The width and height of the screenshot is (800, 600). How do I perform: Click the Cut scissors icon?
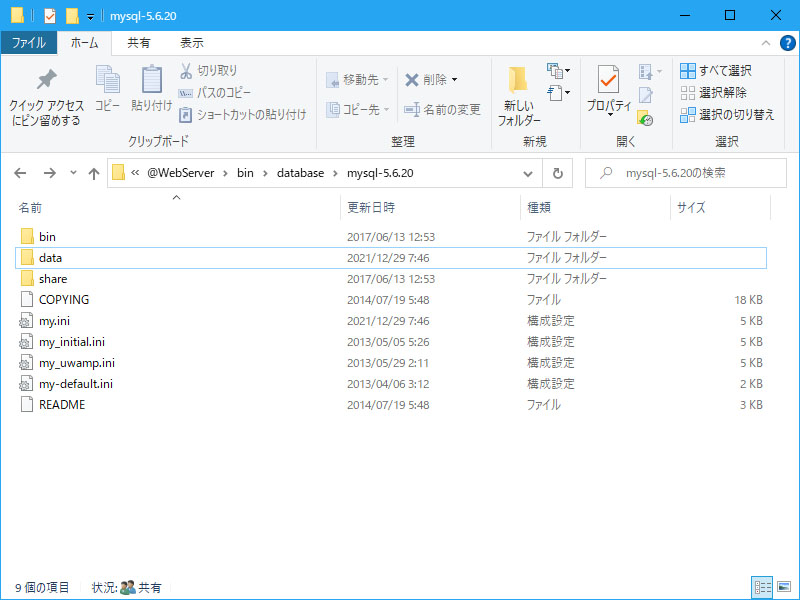tap(186, 70)
